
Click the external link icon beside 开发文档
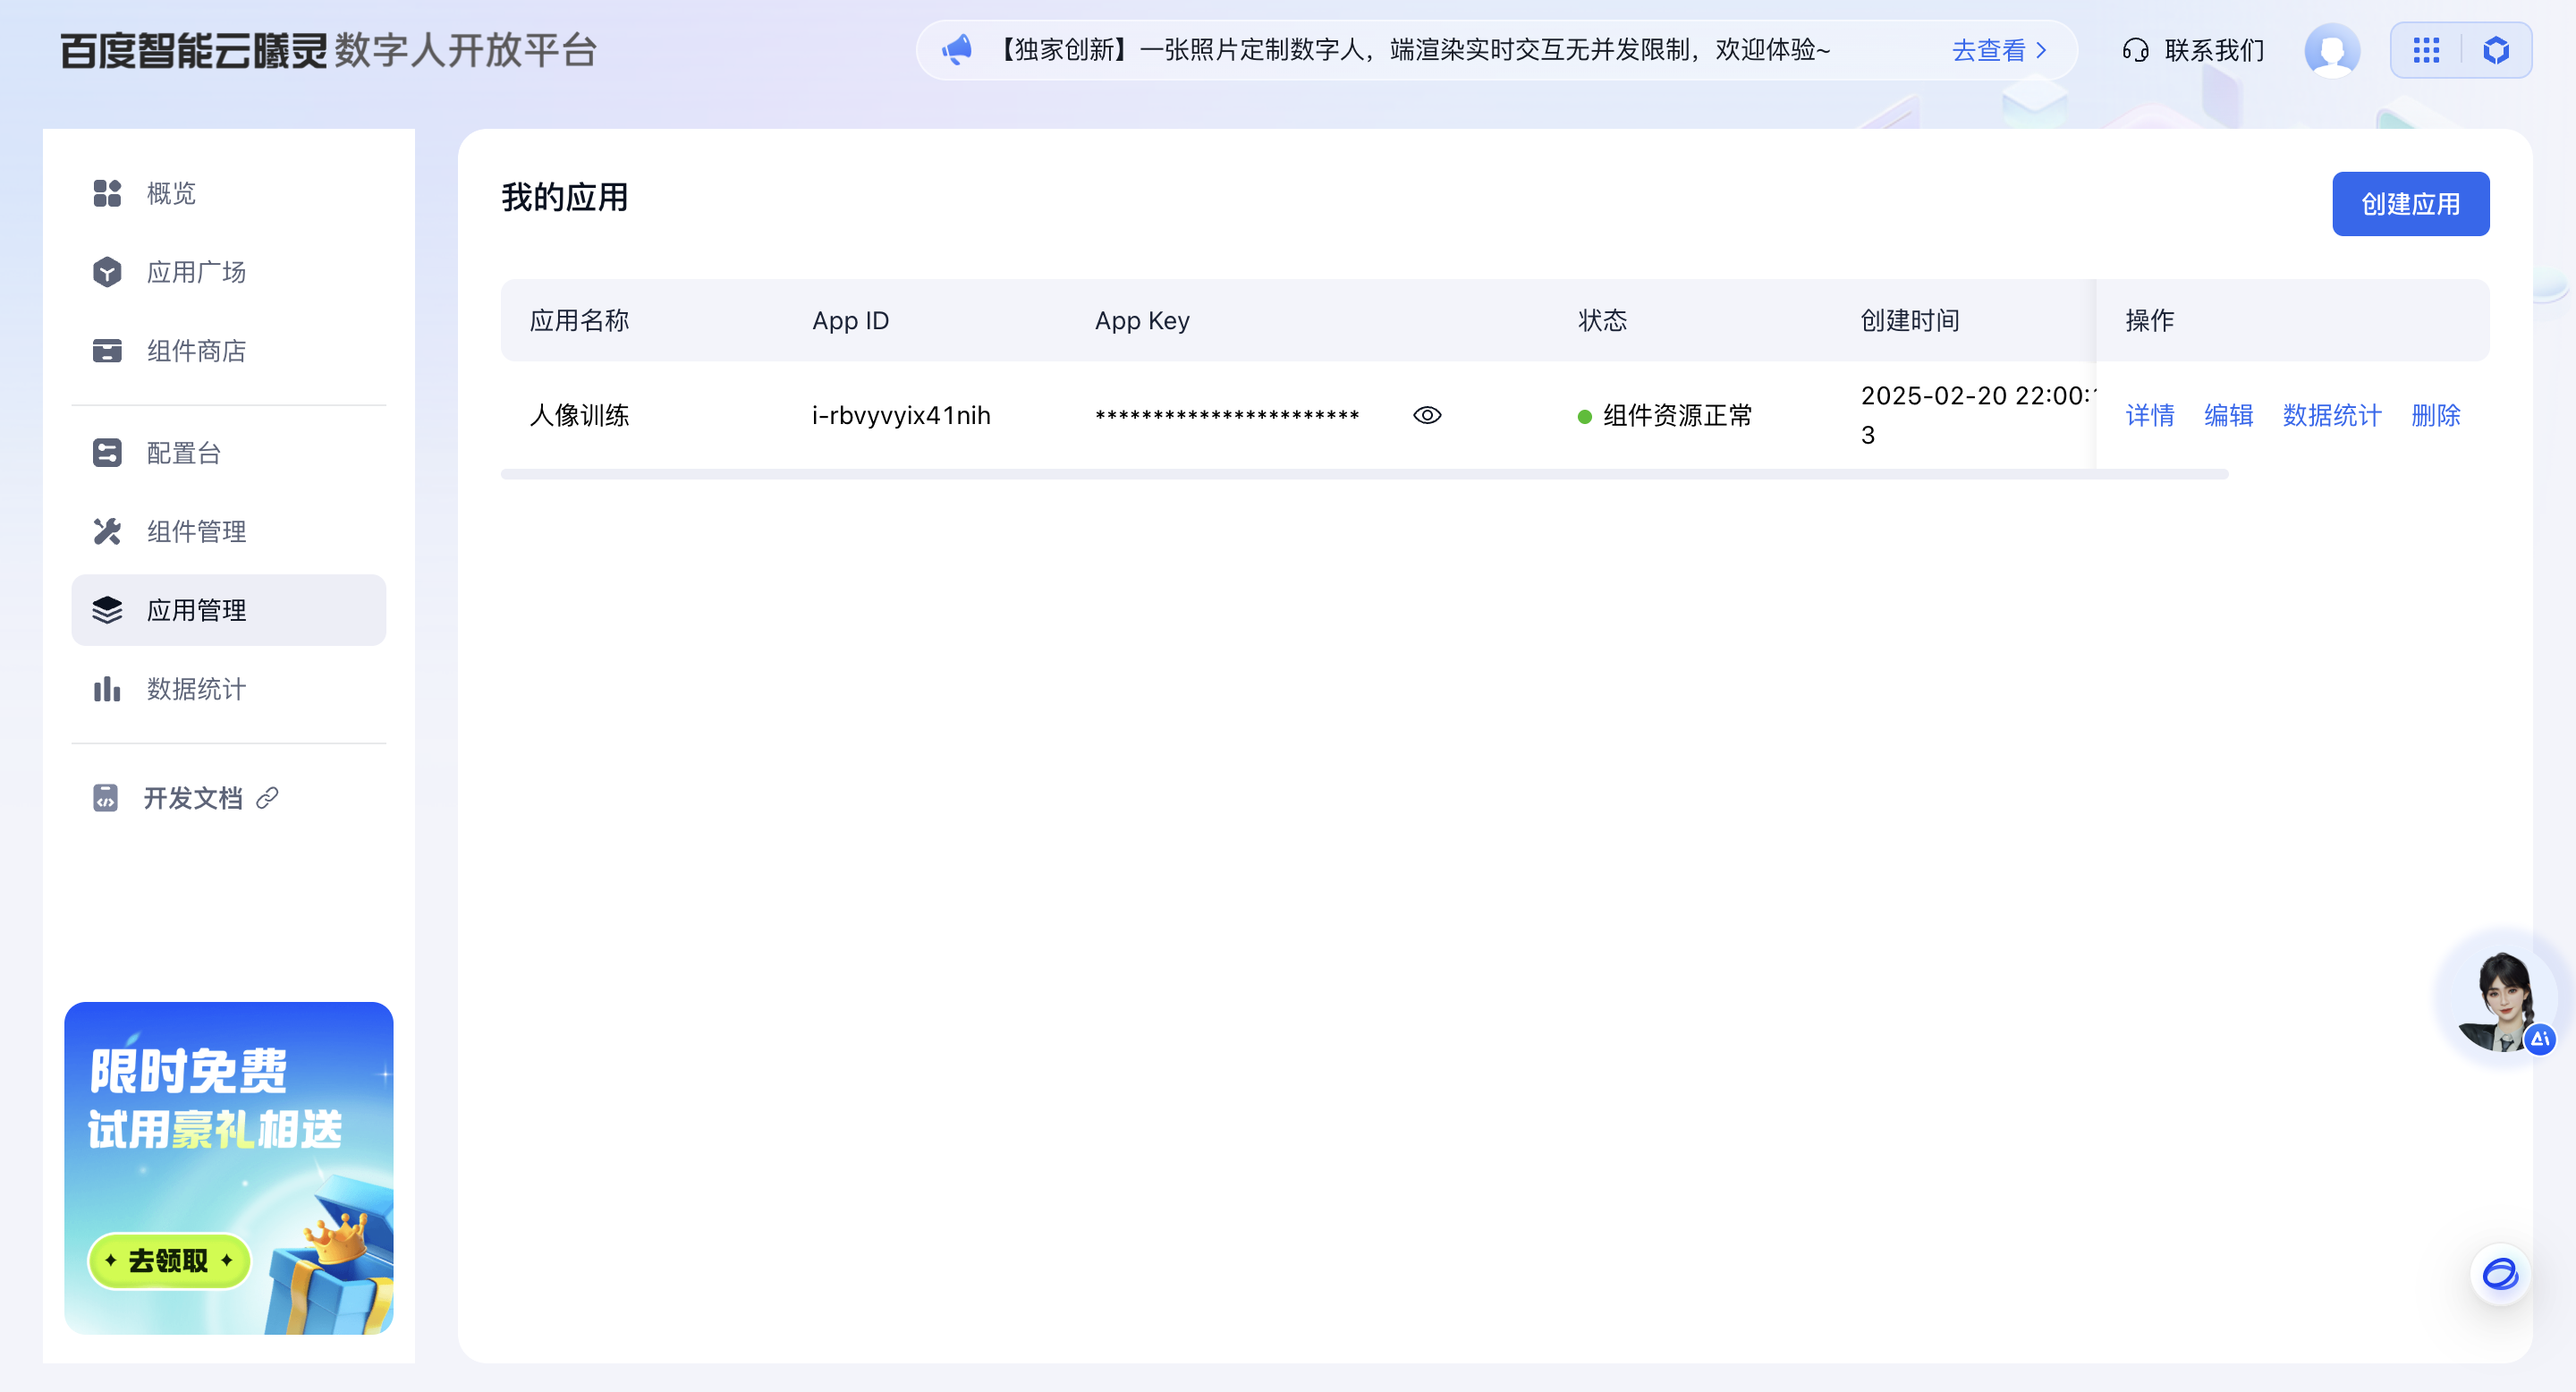pyautogui.click(x=267, y=798)
